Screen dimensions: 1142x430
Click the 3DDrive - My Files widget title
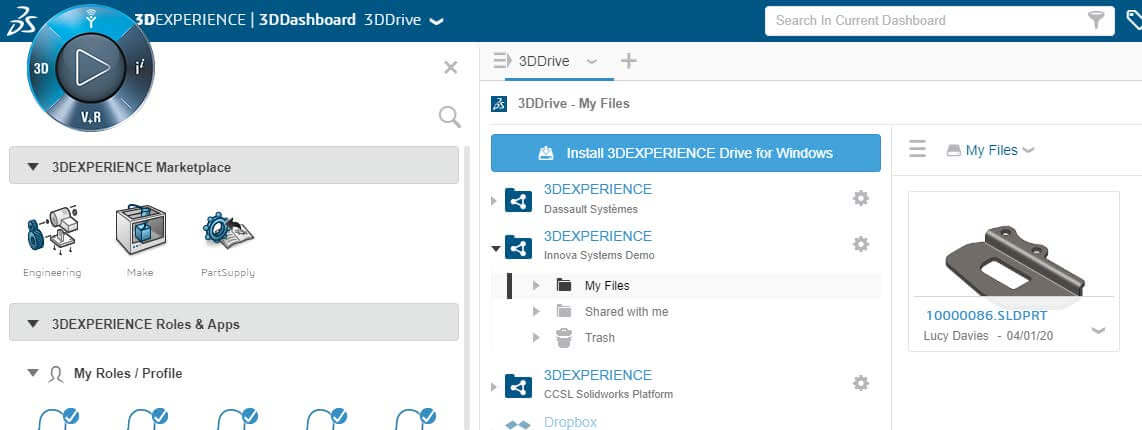point(573,103)
